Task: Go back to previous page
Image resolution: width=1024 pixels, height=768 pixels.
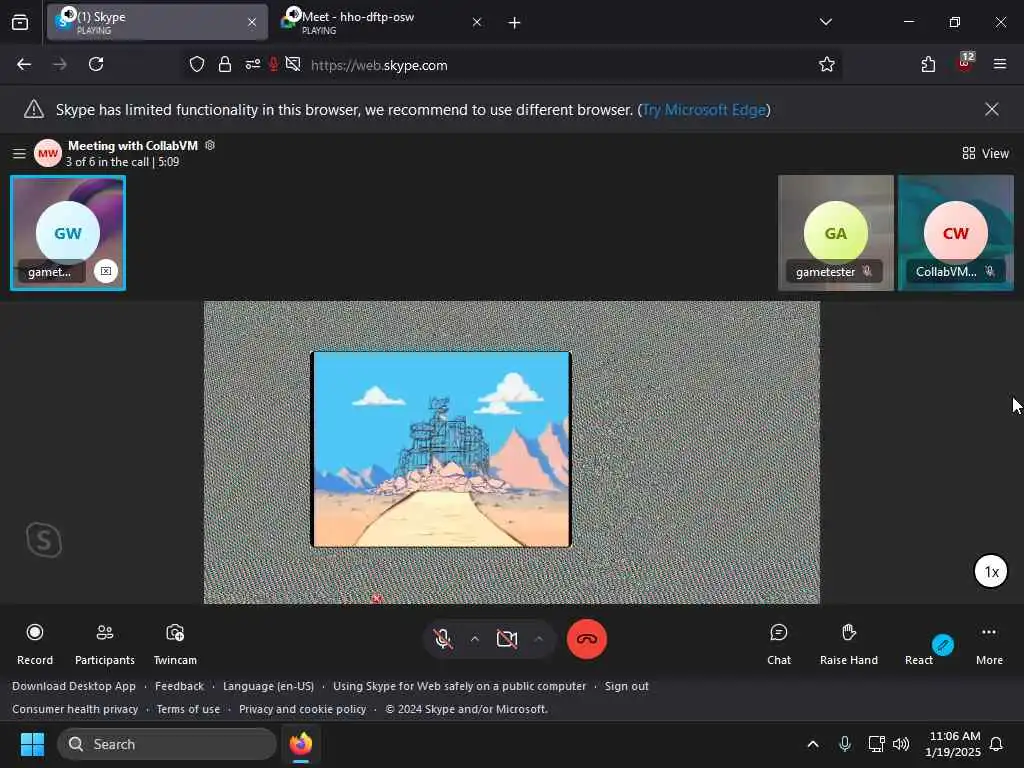Action: 24,64
